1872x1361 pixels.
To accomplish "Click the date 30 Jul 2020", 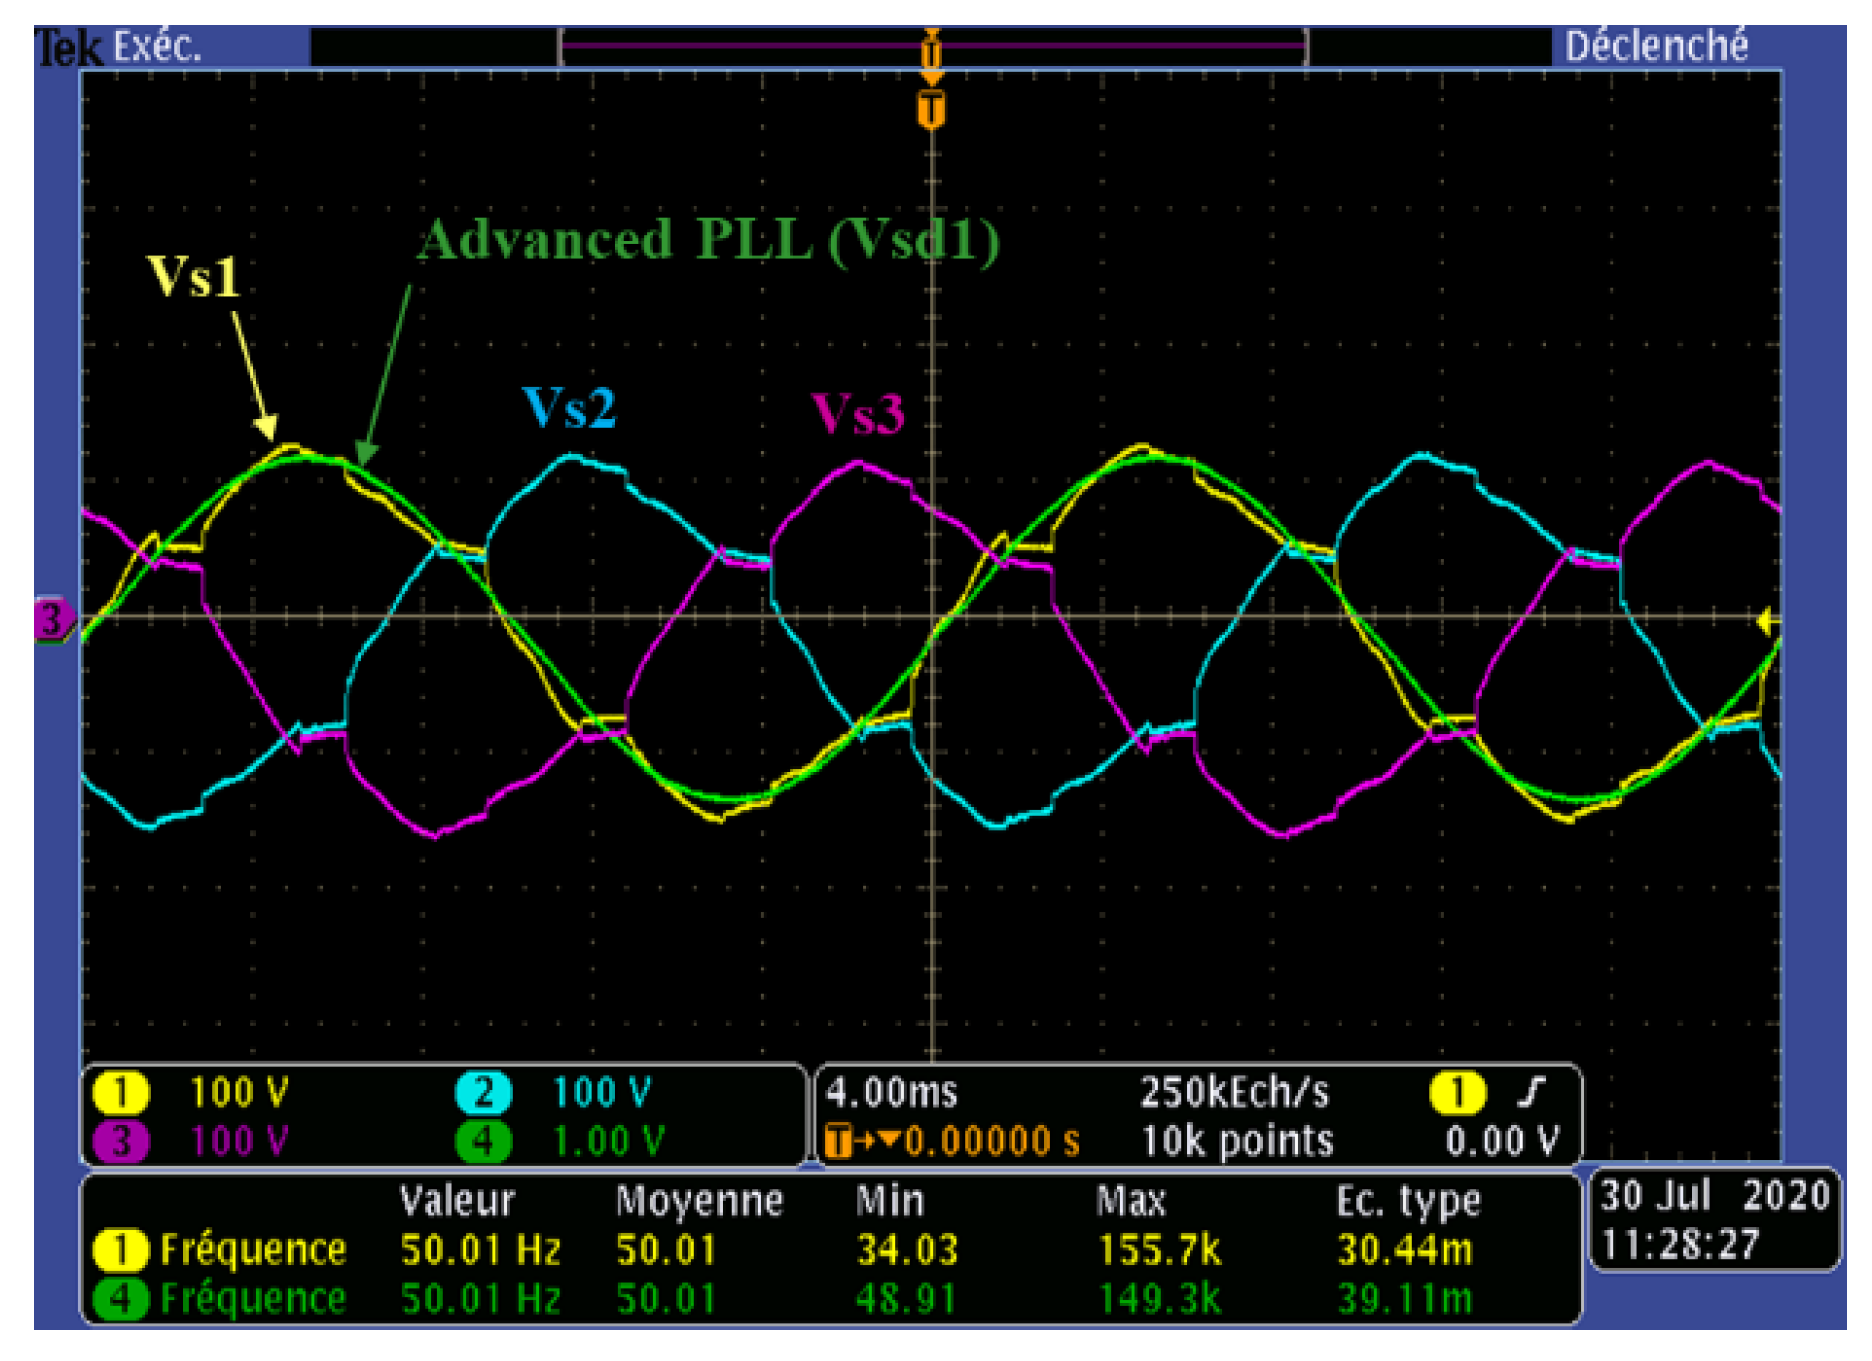I will (1715, 1197).
